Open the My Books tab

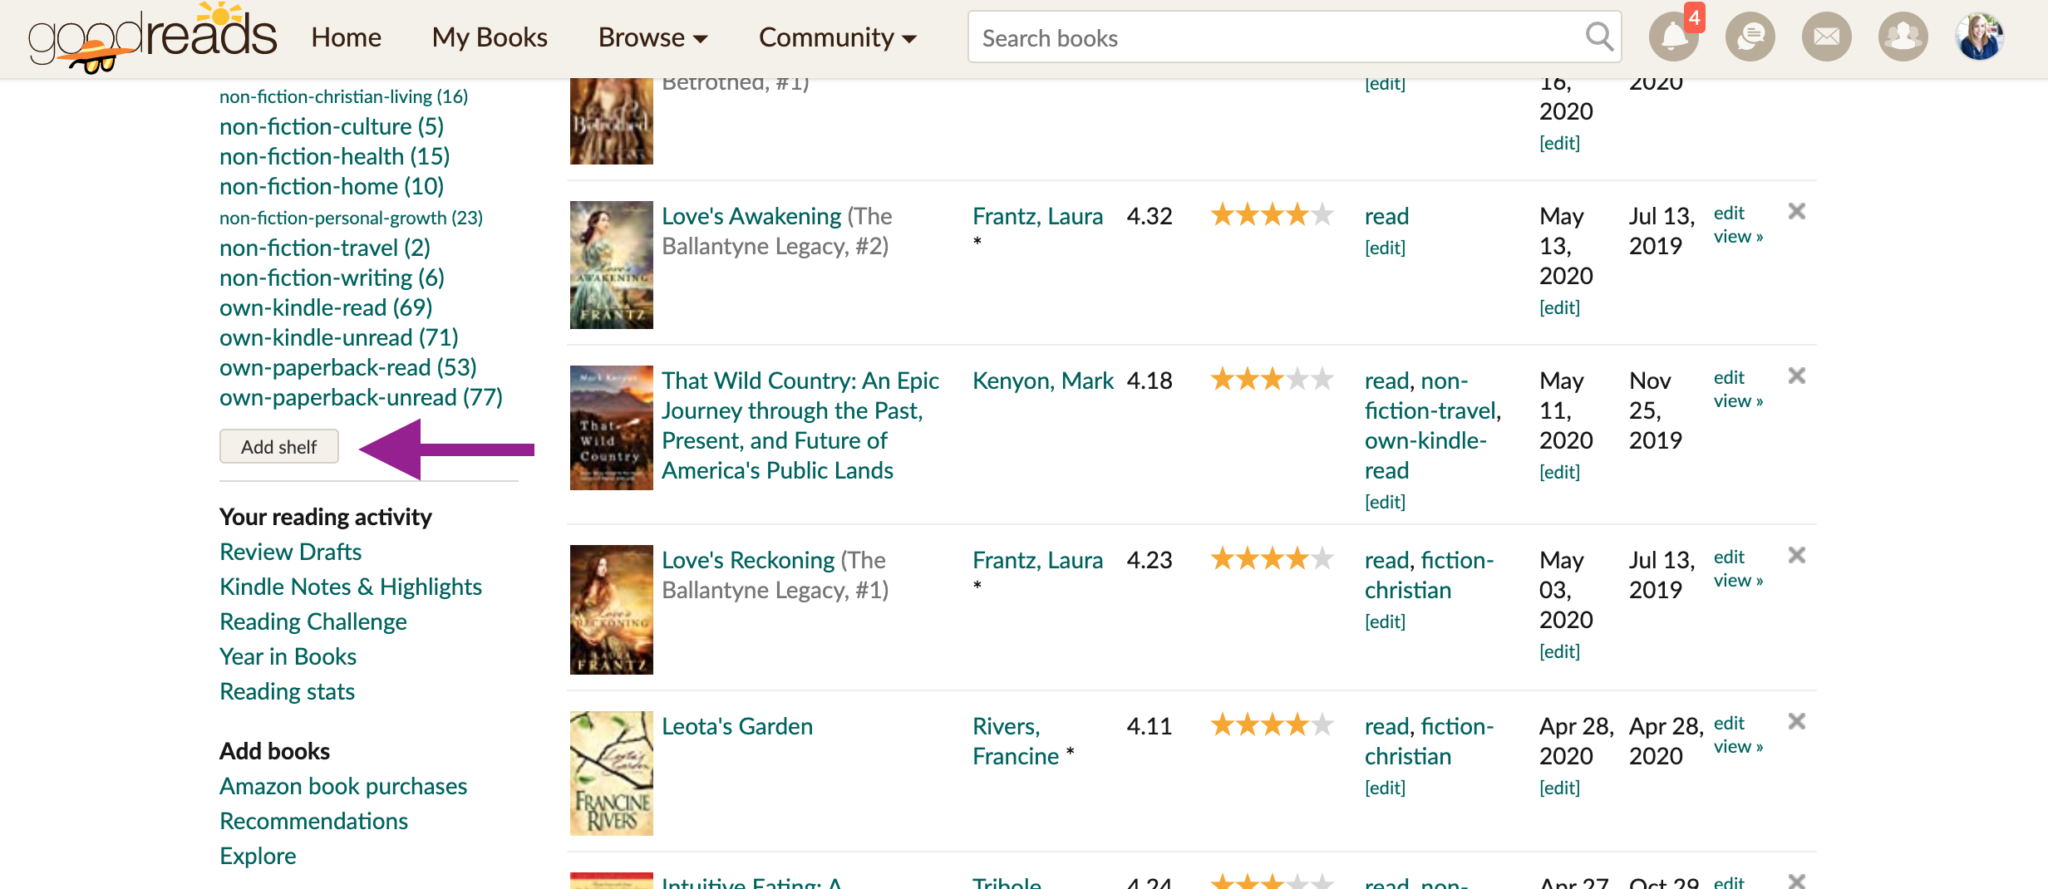coord(489,38)
